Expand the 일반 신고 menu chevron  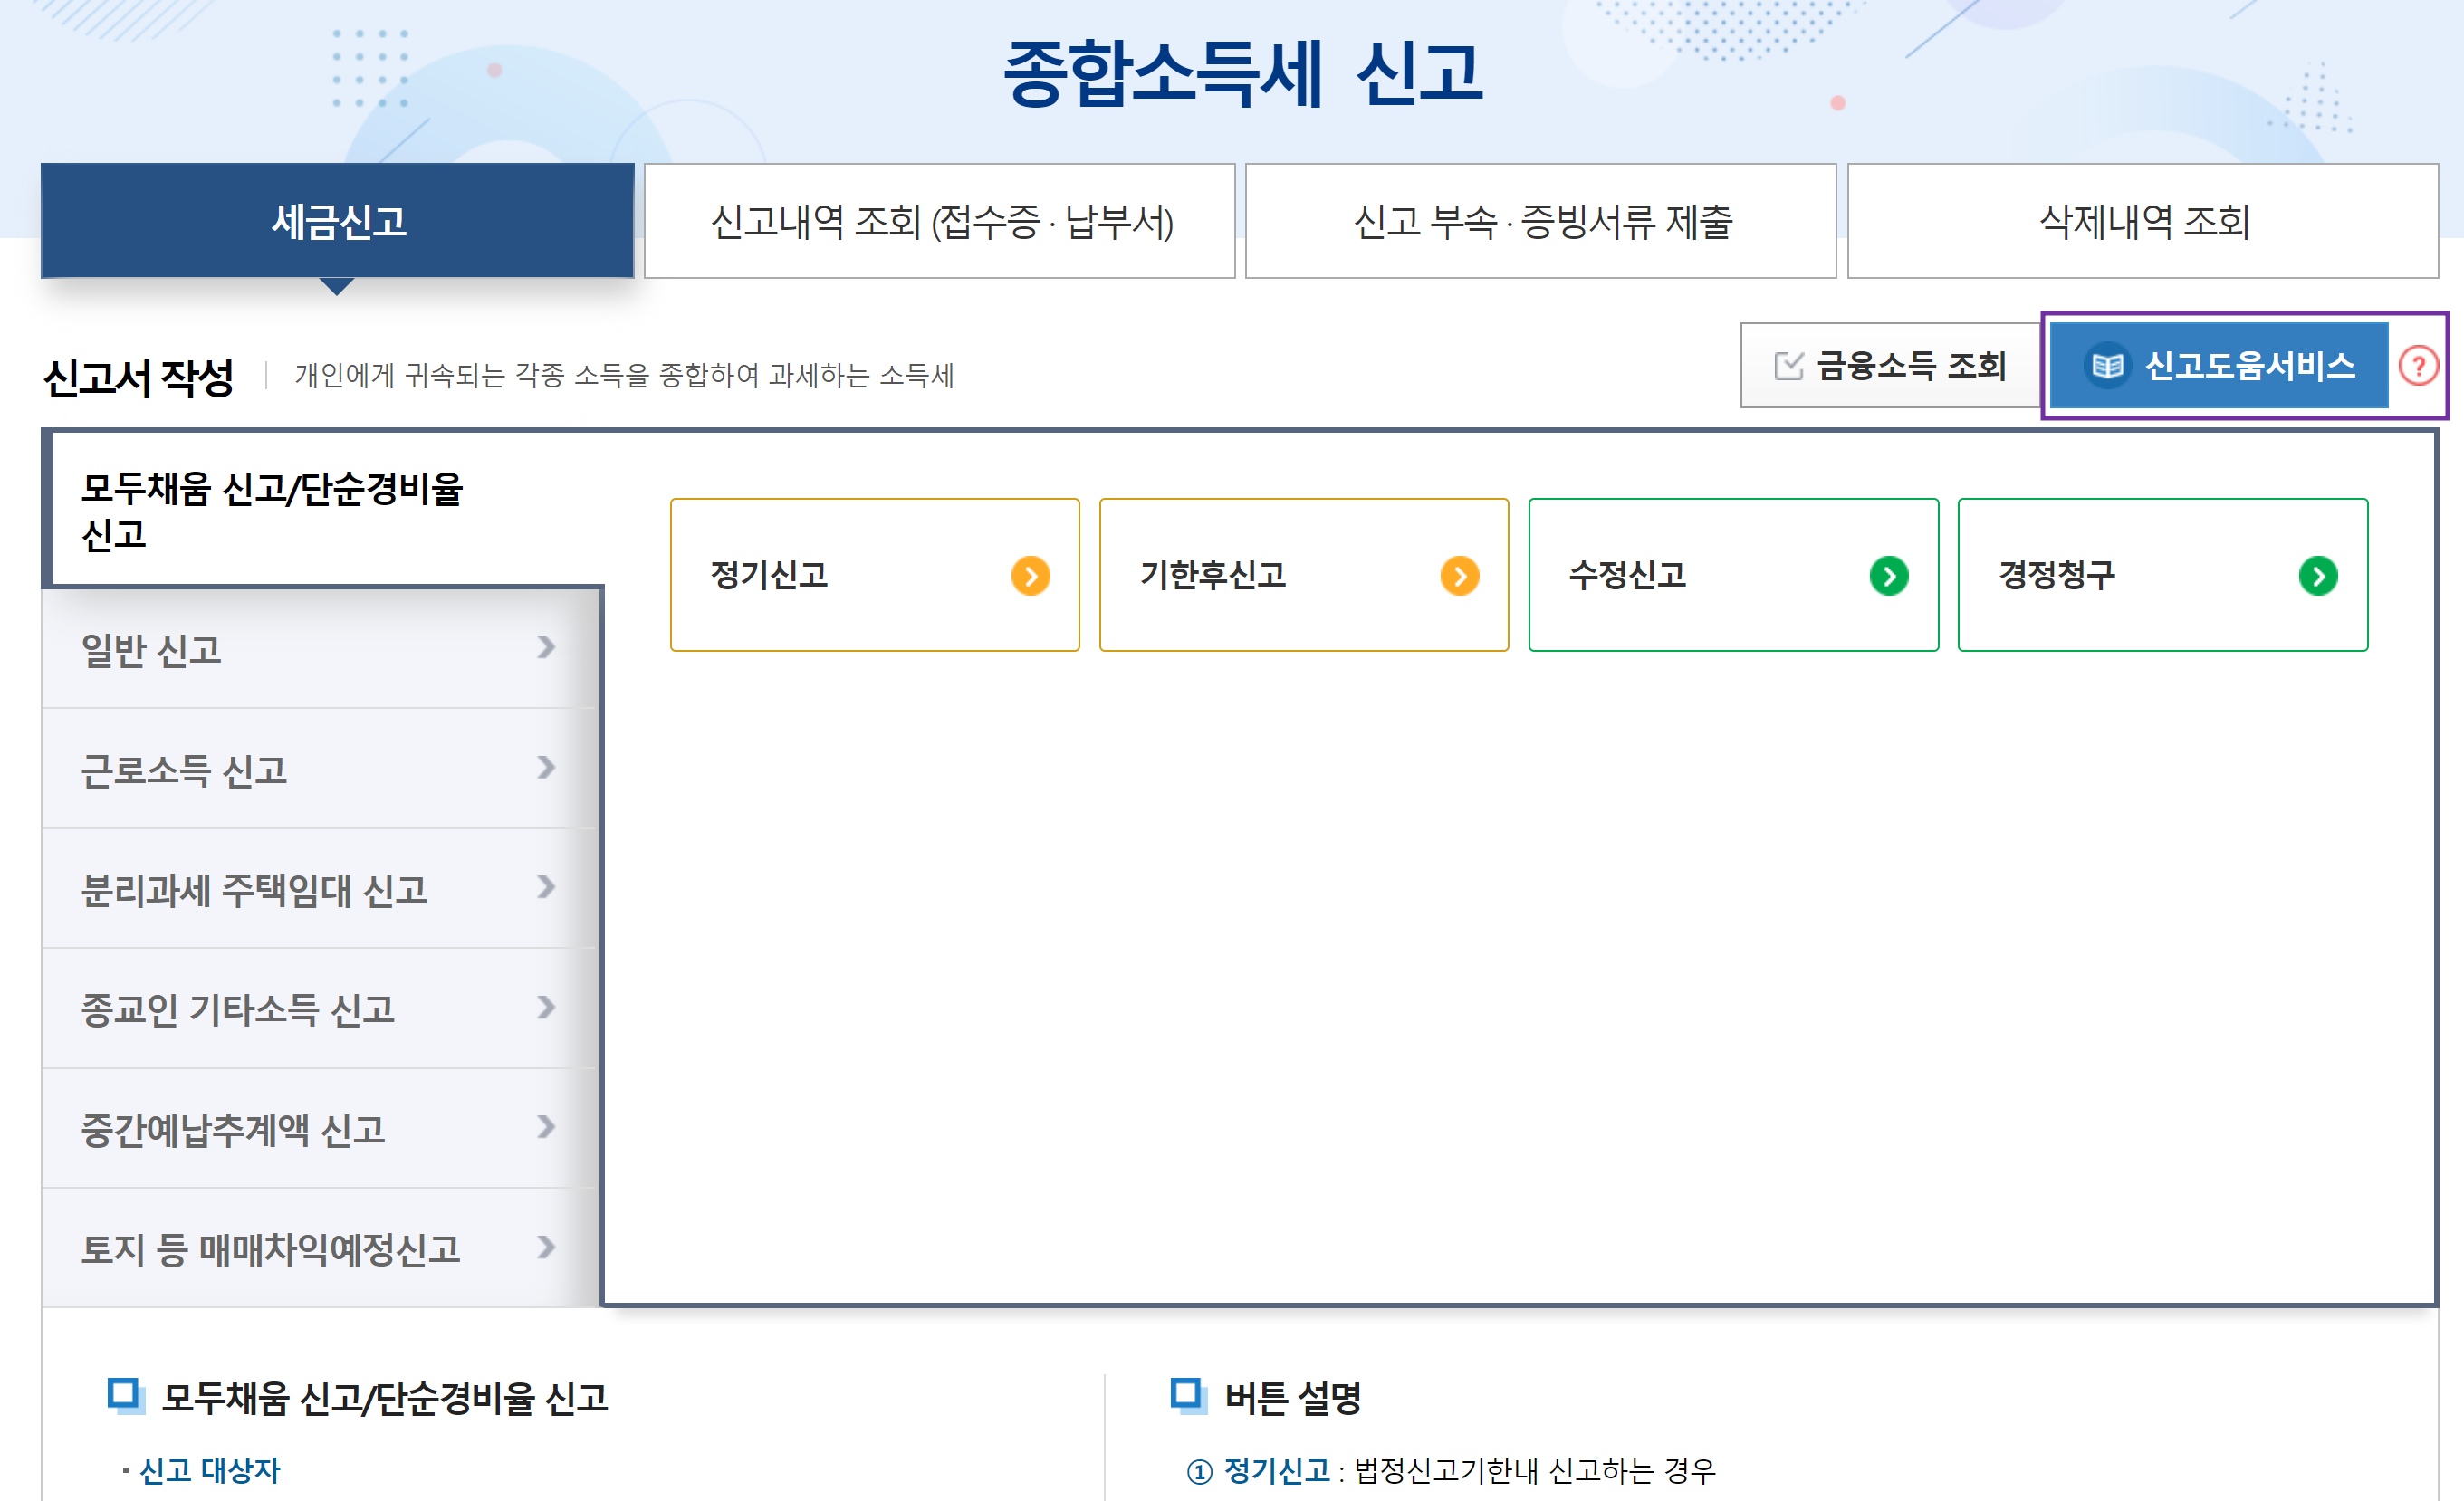545,648
